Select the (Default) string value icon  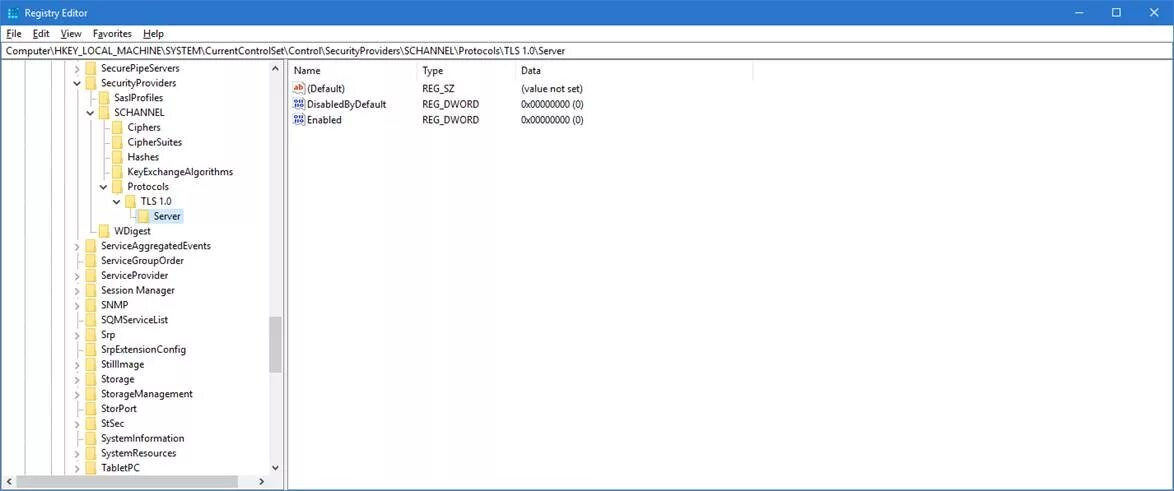click(299, 88)
